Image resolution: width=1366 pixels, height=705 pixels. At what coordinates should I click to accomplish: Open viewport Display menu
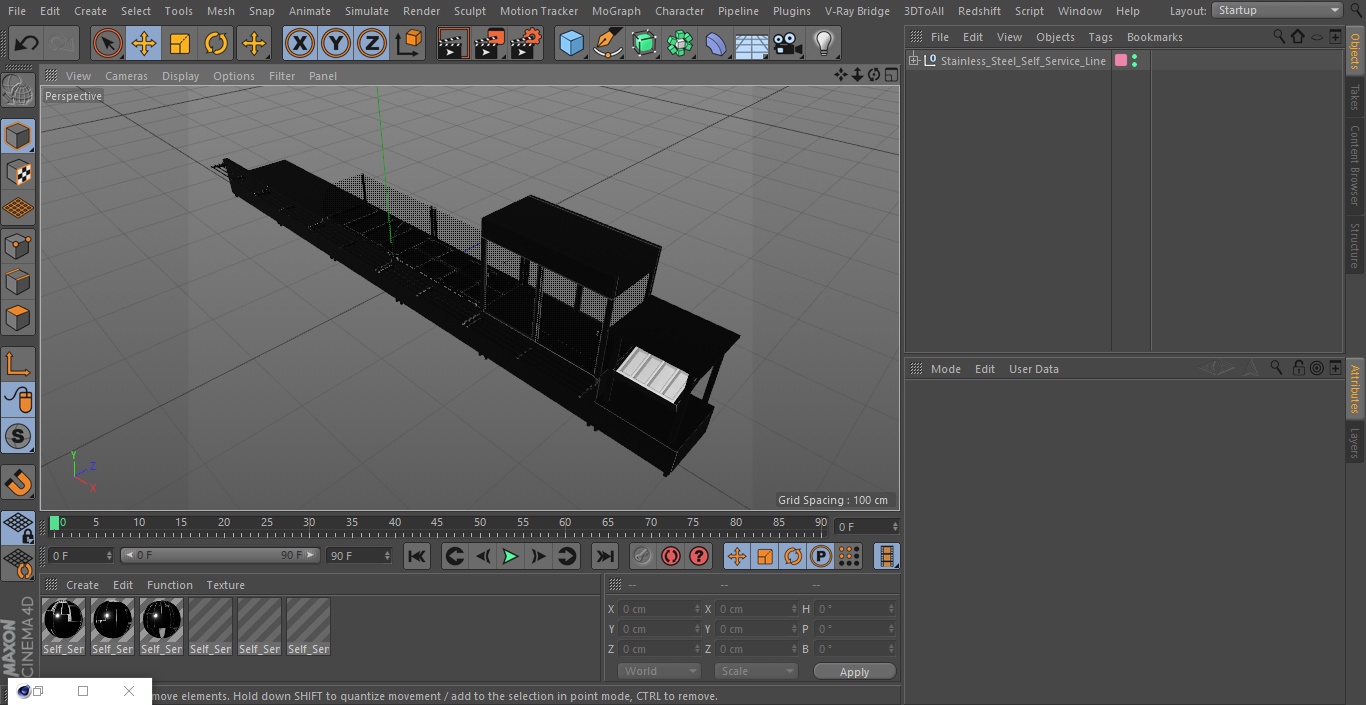[x=180, y=76]
